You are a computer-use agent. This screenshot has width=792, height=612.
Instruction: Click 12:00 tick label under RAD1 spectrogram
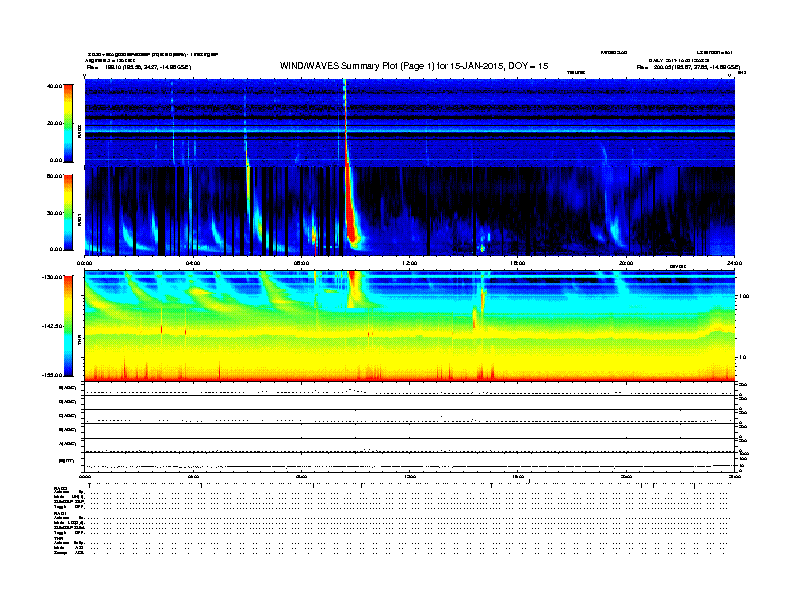tap(410, 263)
